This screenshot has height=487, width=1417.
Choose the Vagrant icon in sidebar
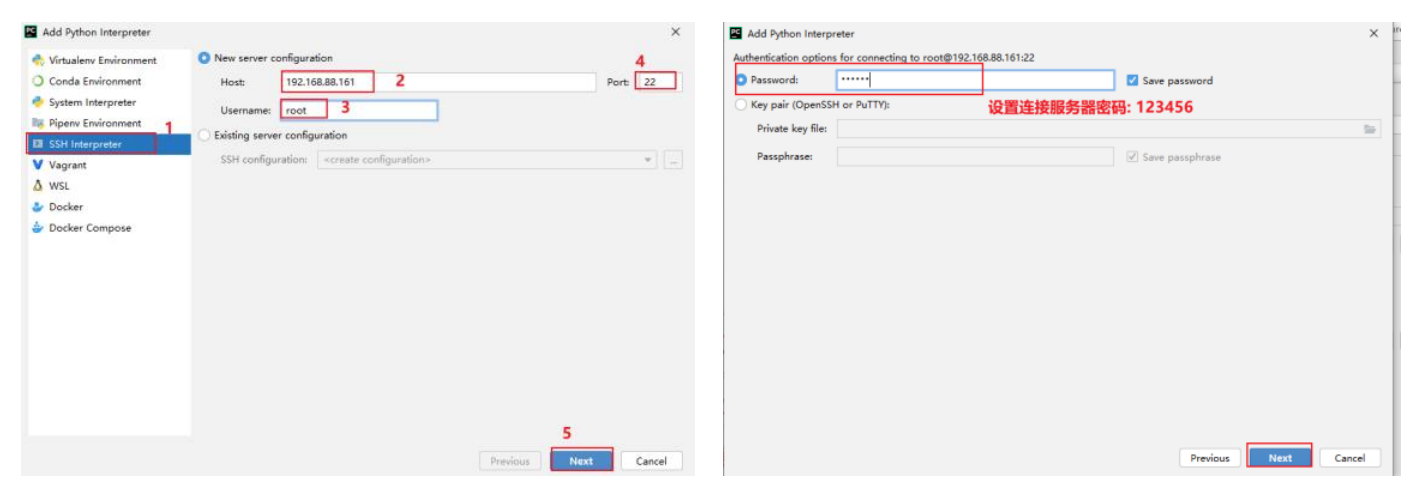coord(38,165)
